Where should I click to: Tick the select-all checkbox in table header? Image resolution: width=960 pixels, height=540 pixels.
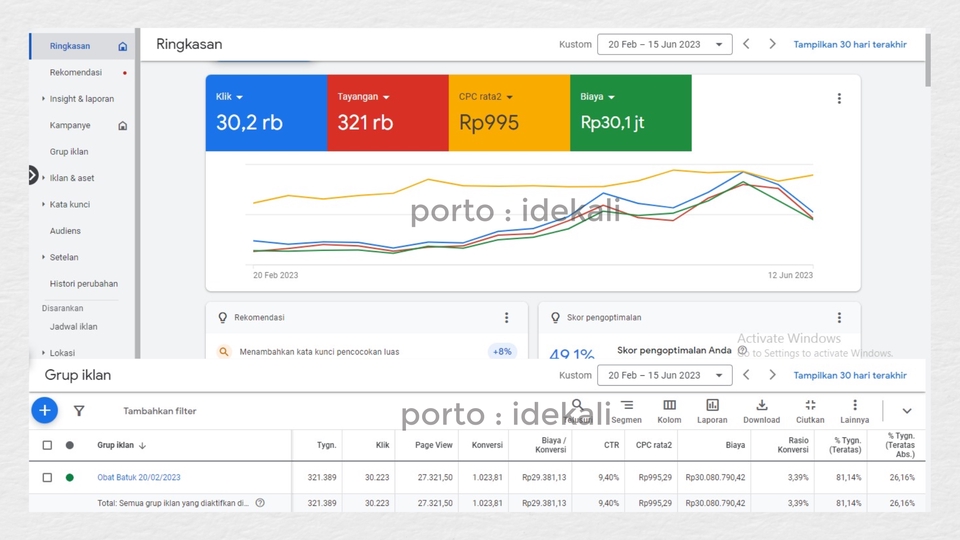click(x=47, y=445)
